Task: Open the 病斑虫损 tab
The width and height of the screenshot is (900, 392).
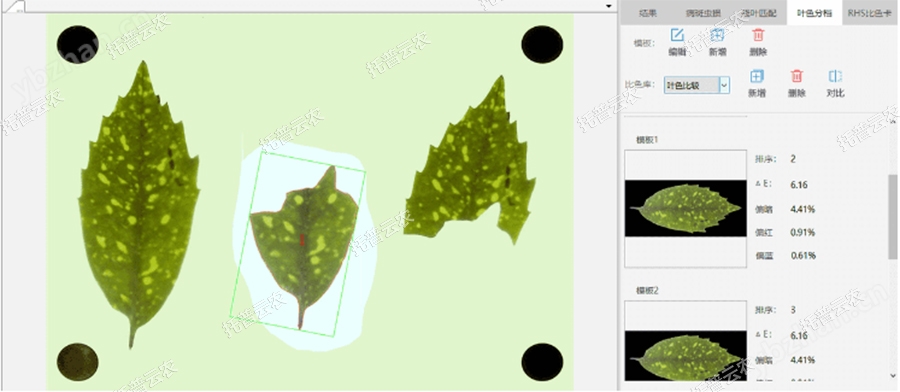Action: [703, 13]
